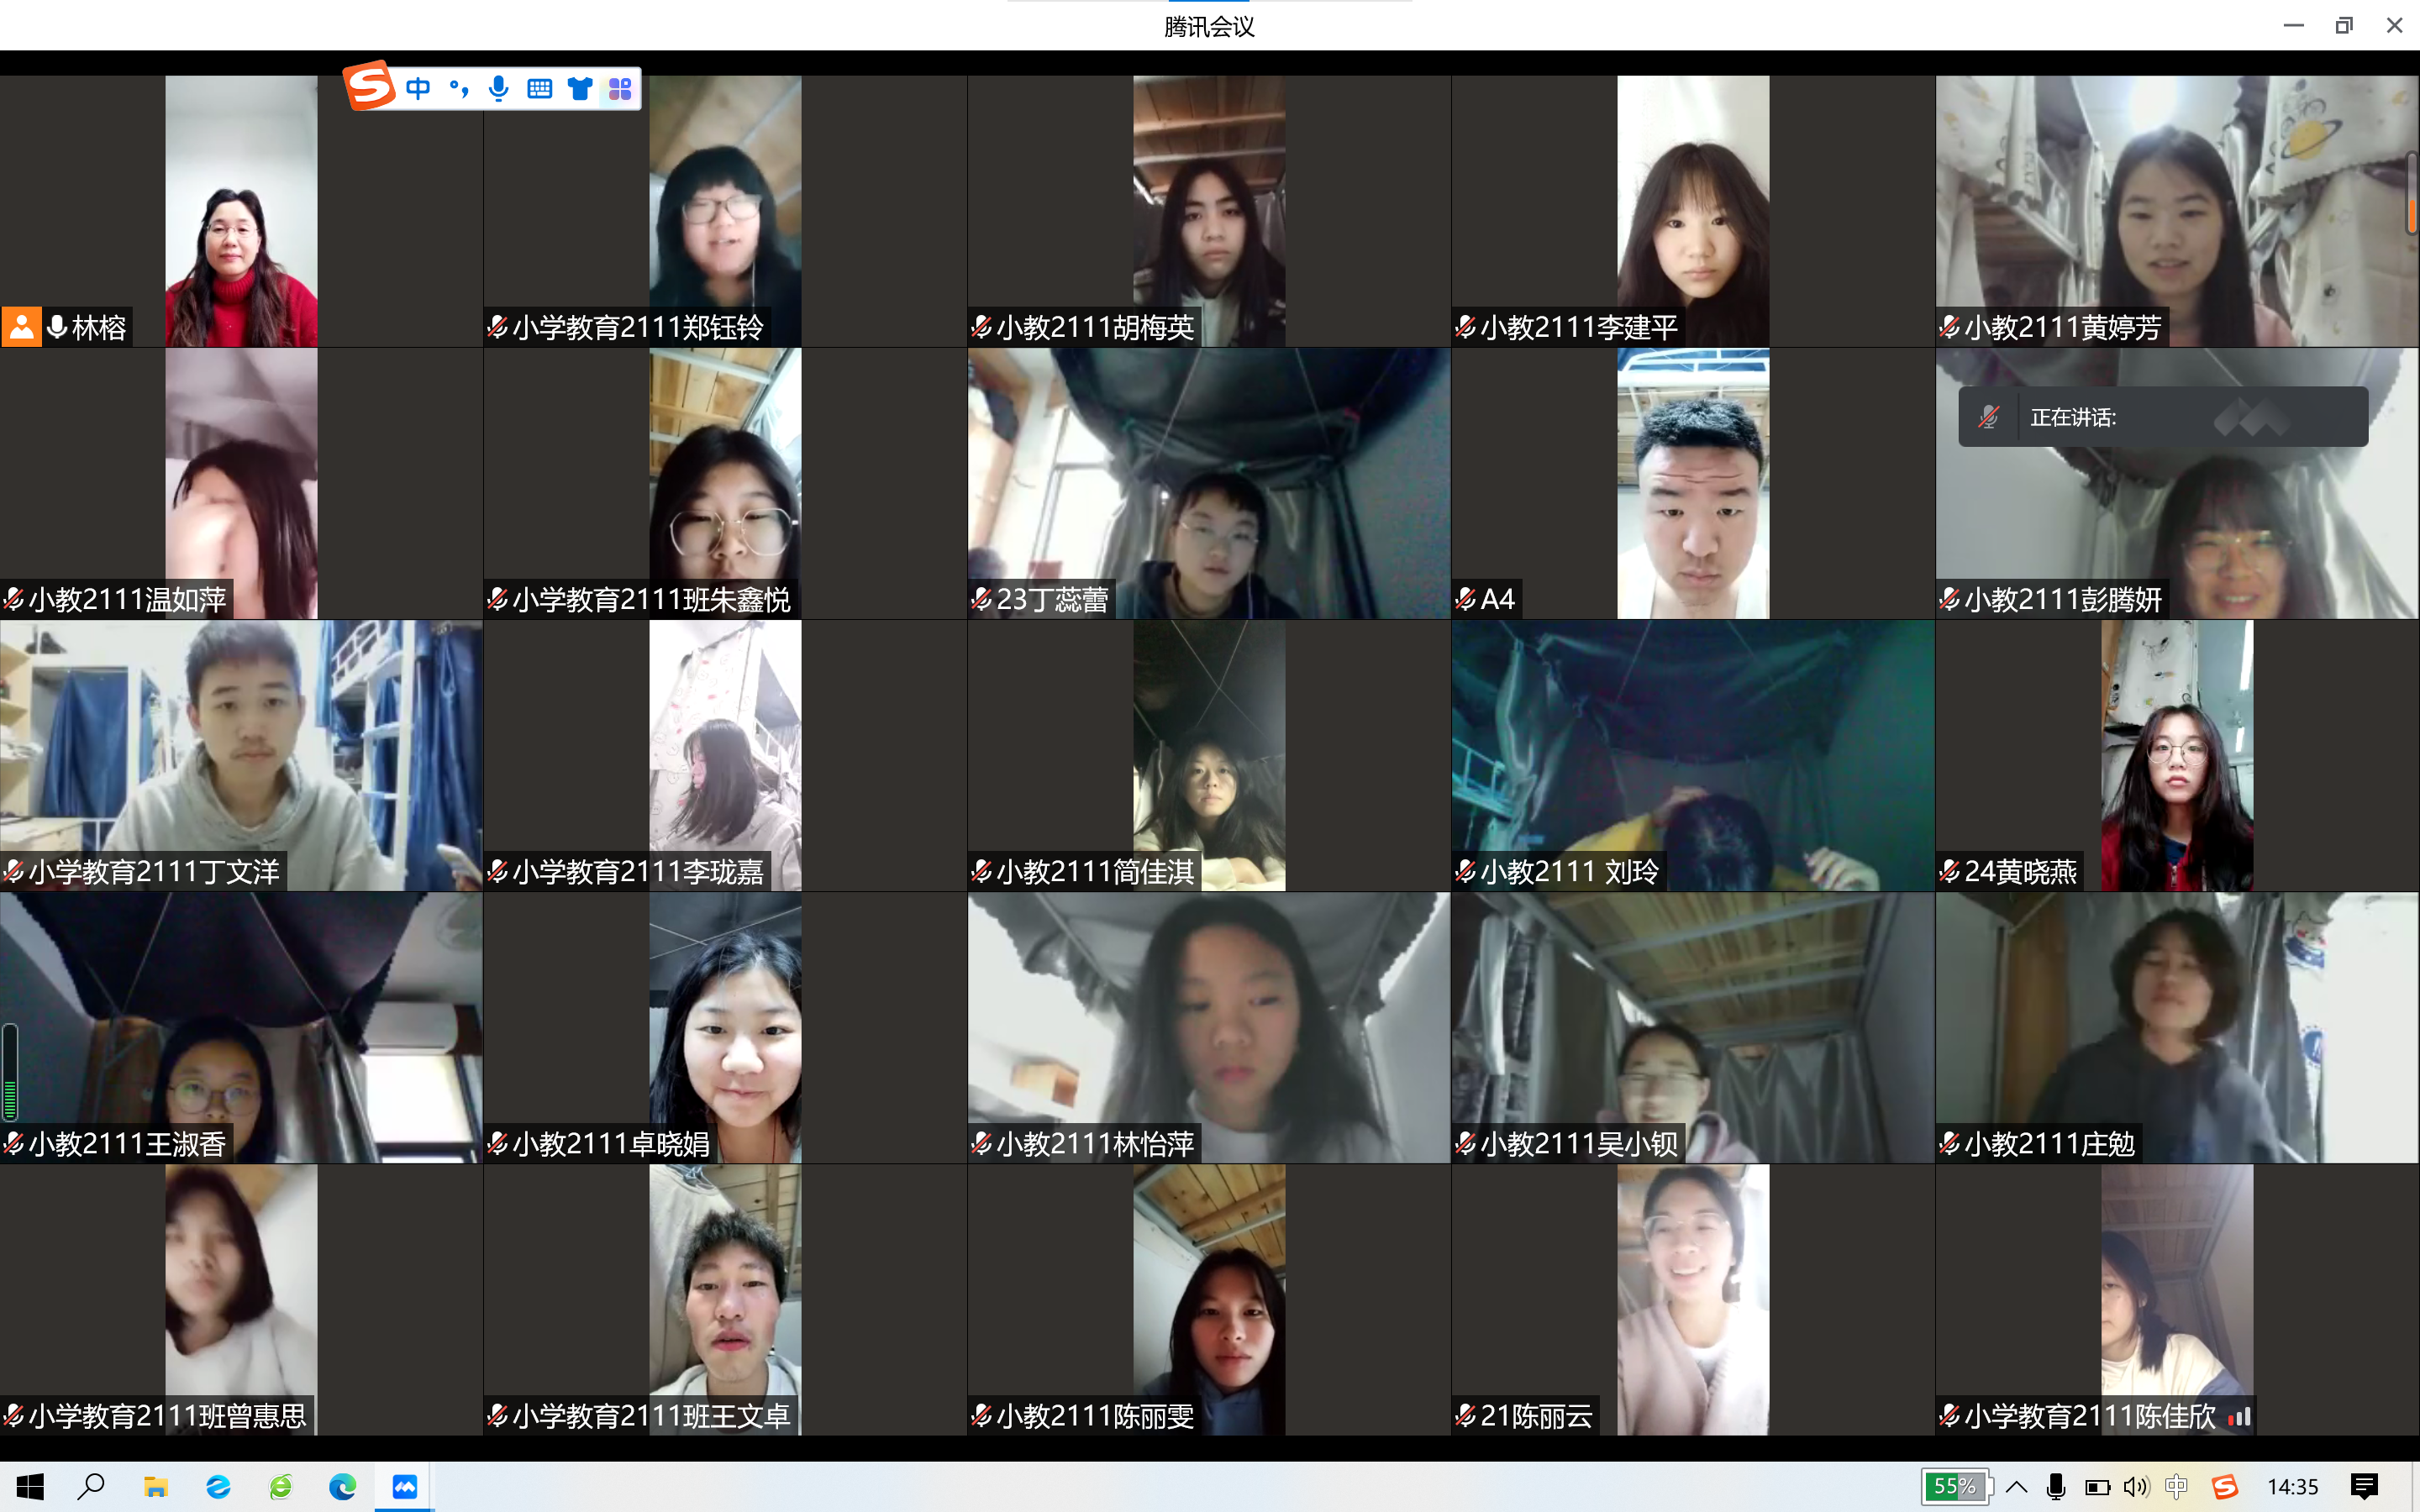
Task: Open volume control in system tray
Action: (2136, 1487)
